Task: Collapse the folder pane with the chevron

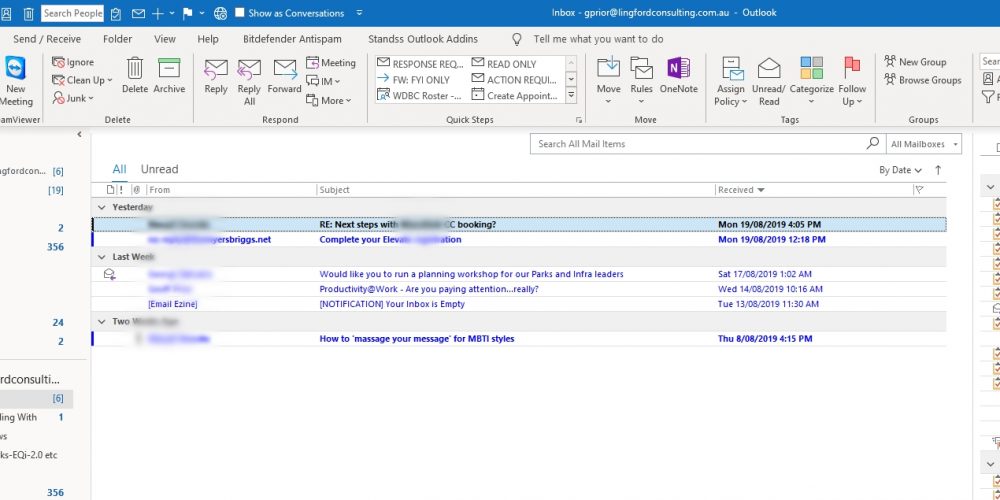Action: tap(80, 135)
